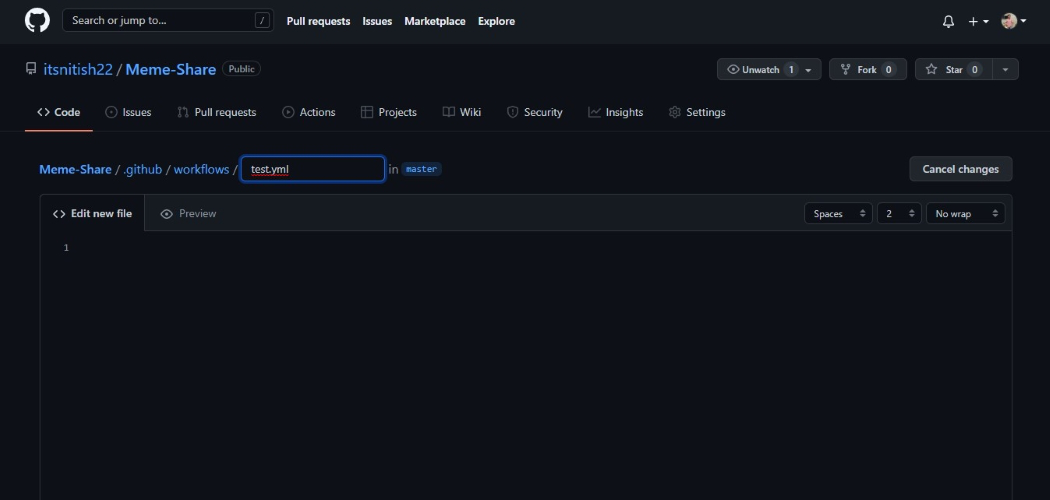Switch to the Projects tab
1050x500 pixels.
[x=388, y=112]
